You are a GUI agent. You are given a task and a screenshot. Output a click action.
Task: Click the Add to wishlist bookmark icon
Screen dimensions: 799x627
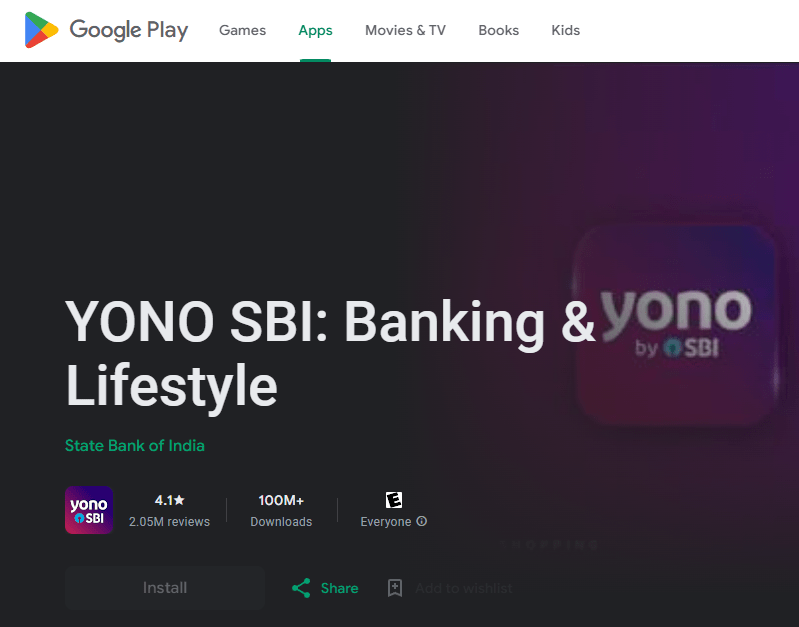[395, 588]
